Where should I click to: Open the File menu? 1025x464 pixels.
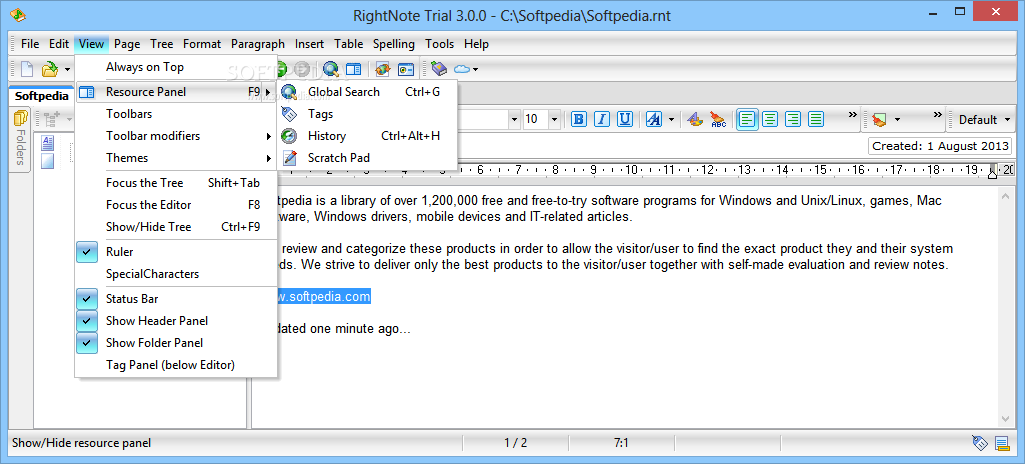(30, 44)
